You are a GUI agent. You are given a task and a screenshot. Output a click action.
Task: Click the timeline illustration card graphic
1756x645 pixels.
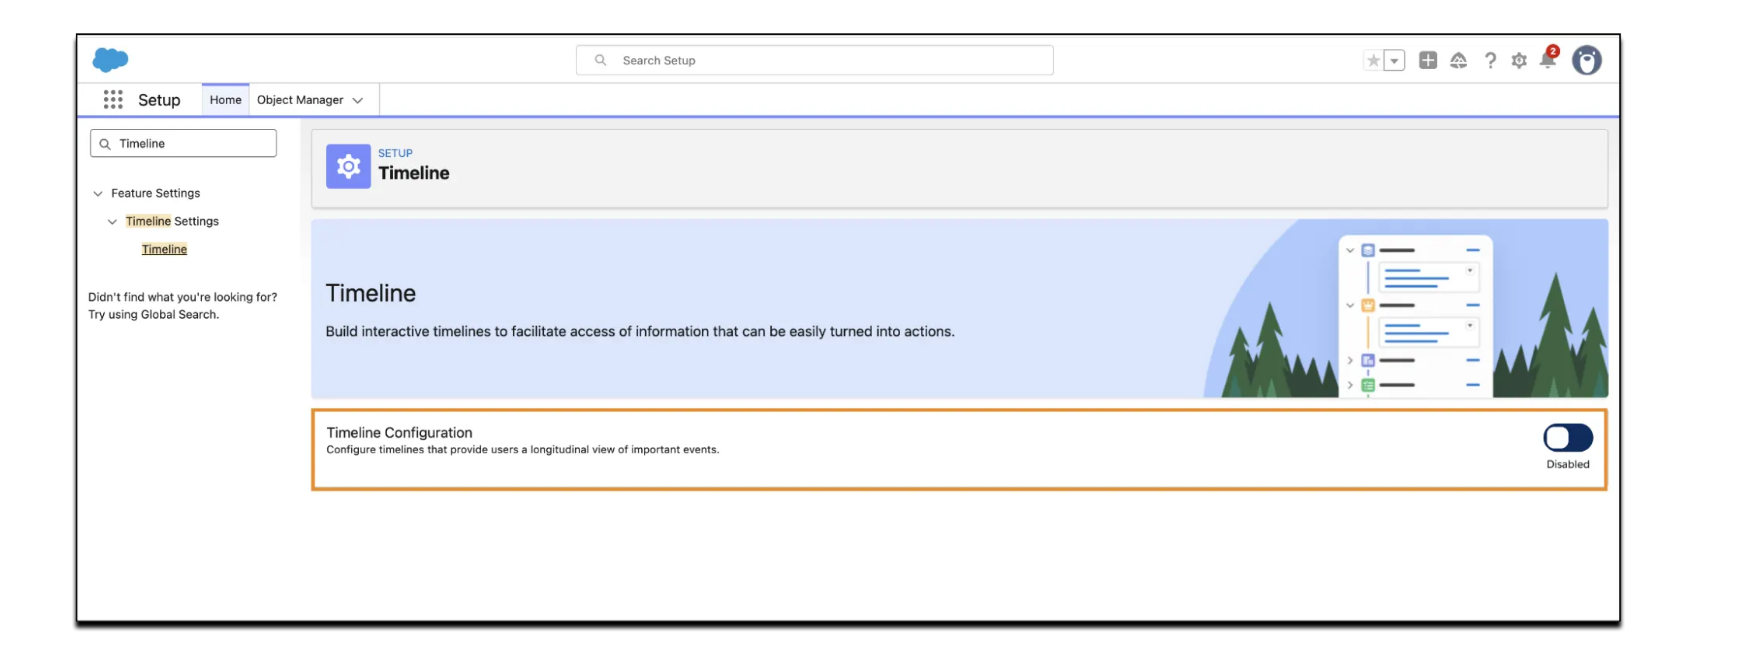(1416, 316)
